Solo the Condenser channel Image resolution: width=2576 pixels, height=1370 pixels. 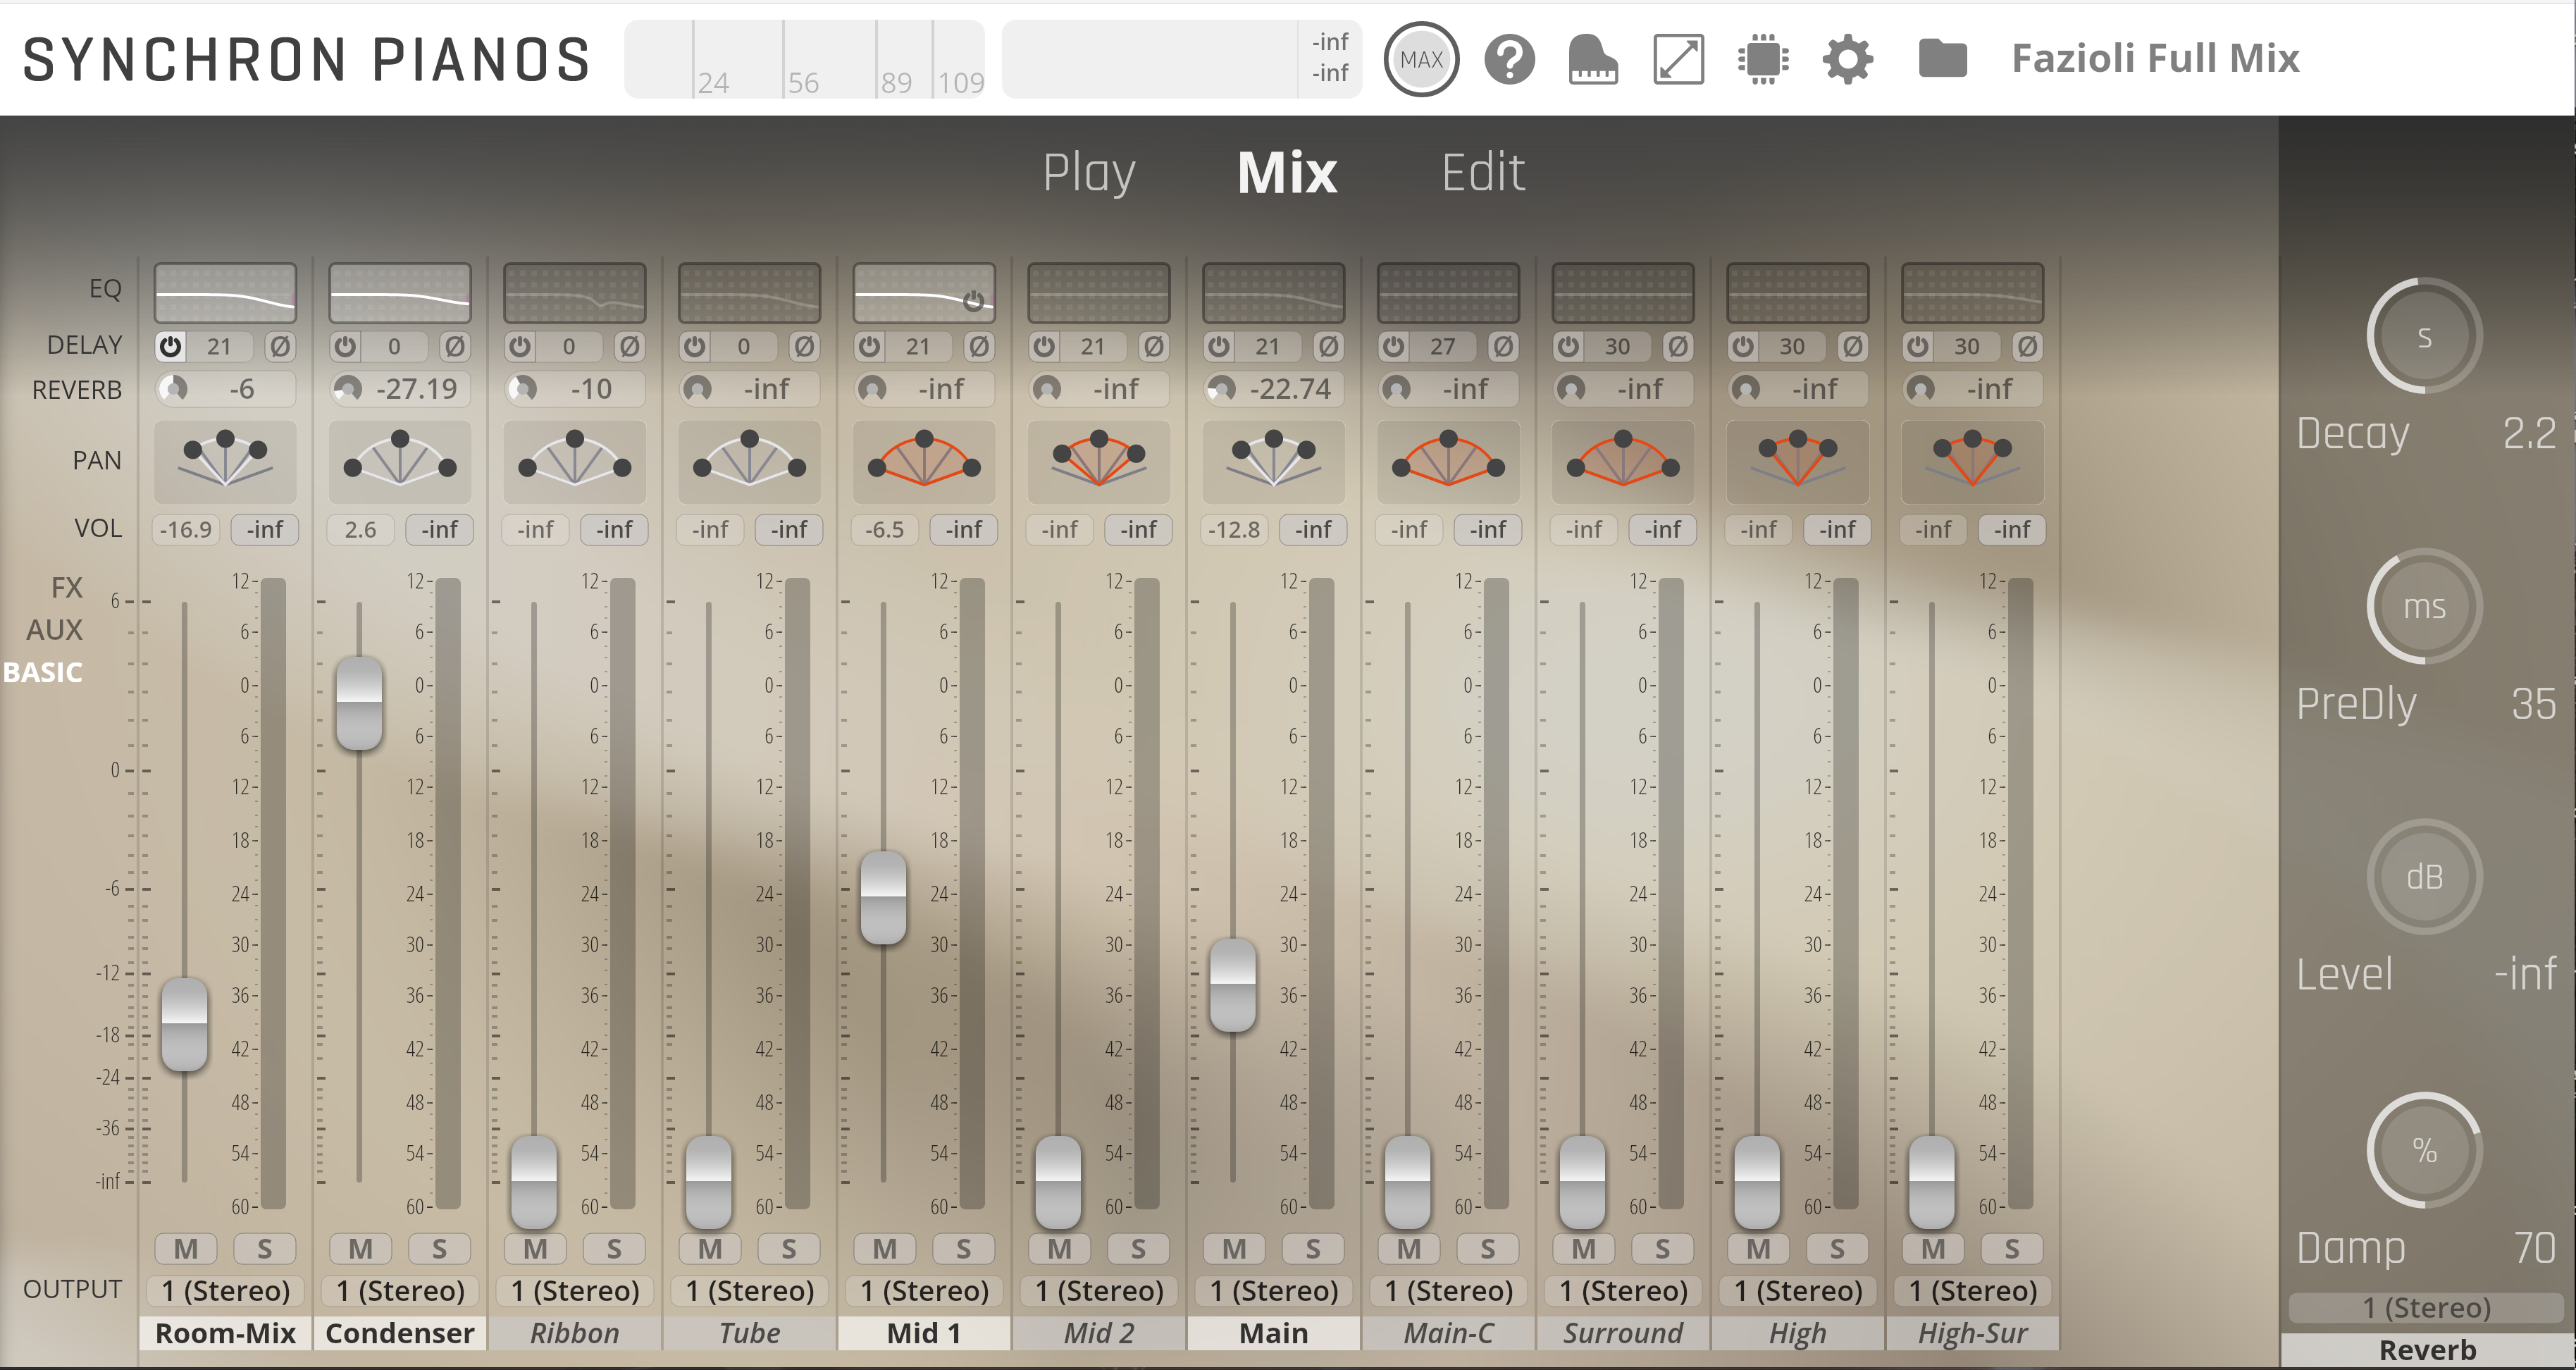point(439,1249)
